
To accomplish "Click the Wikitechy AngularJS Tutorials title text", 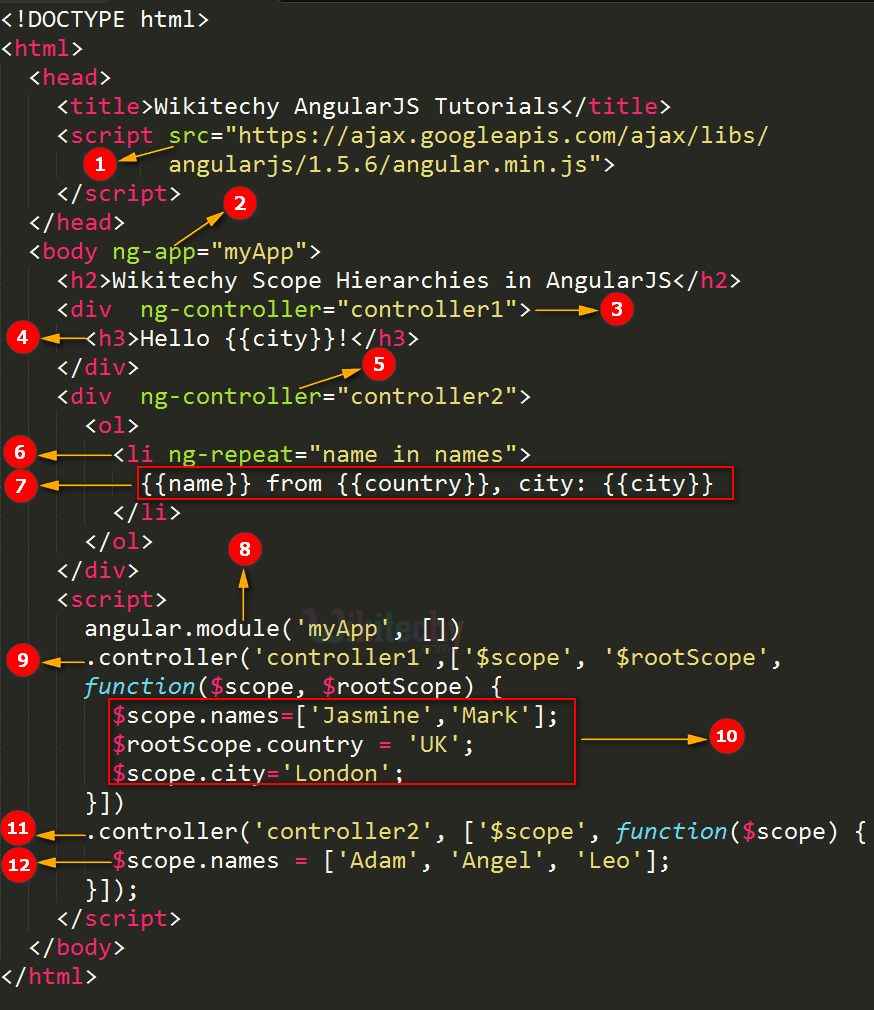I will [357, 106].
